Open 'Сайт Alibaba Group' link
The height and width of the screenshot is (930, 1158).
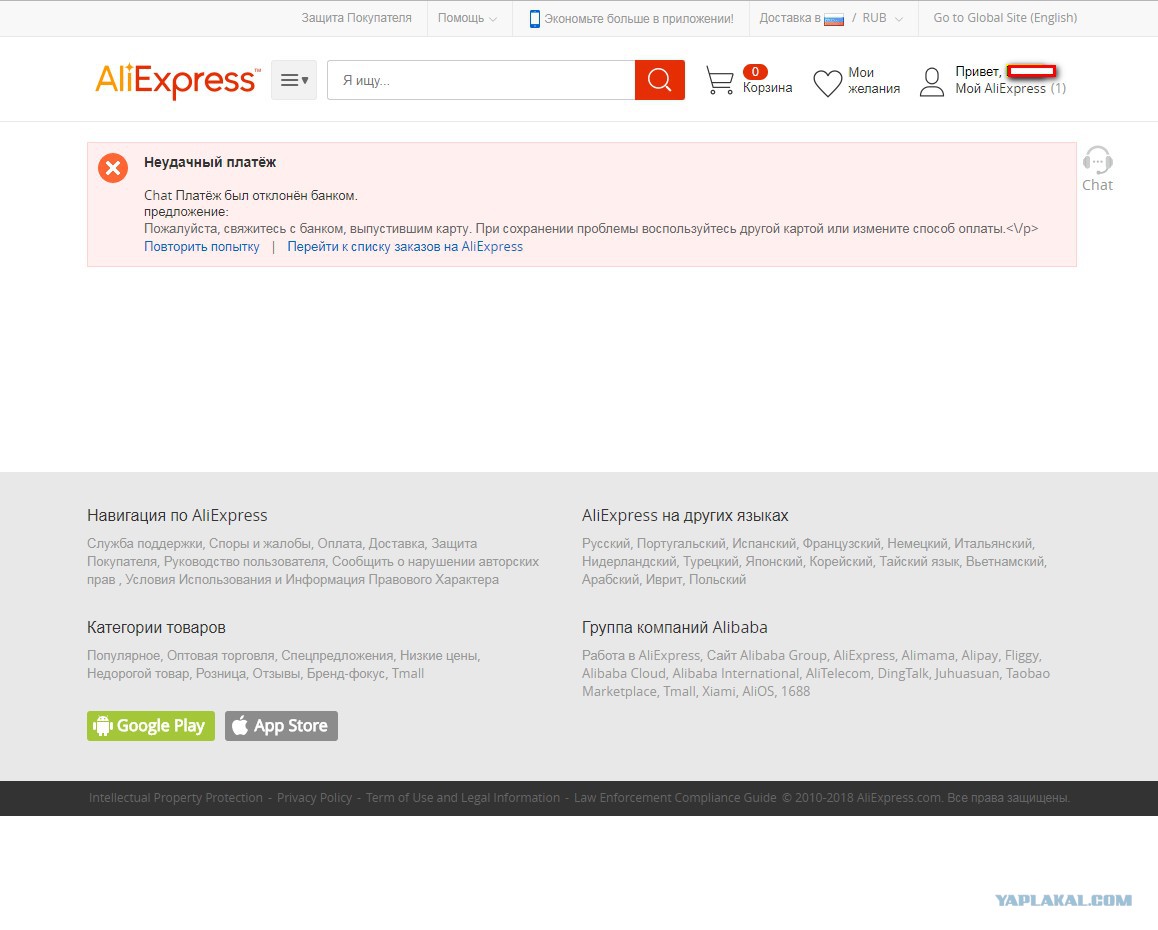pos(767,656)
